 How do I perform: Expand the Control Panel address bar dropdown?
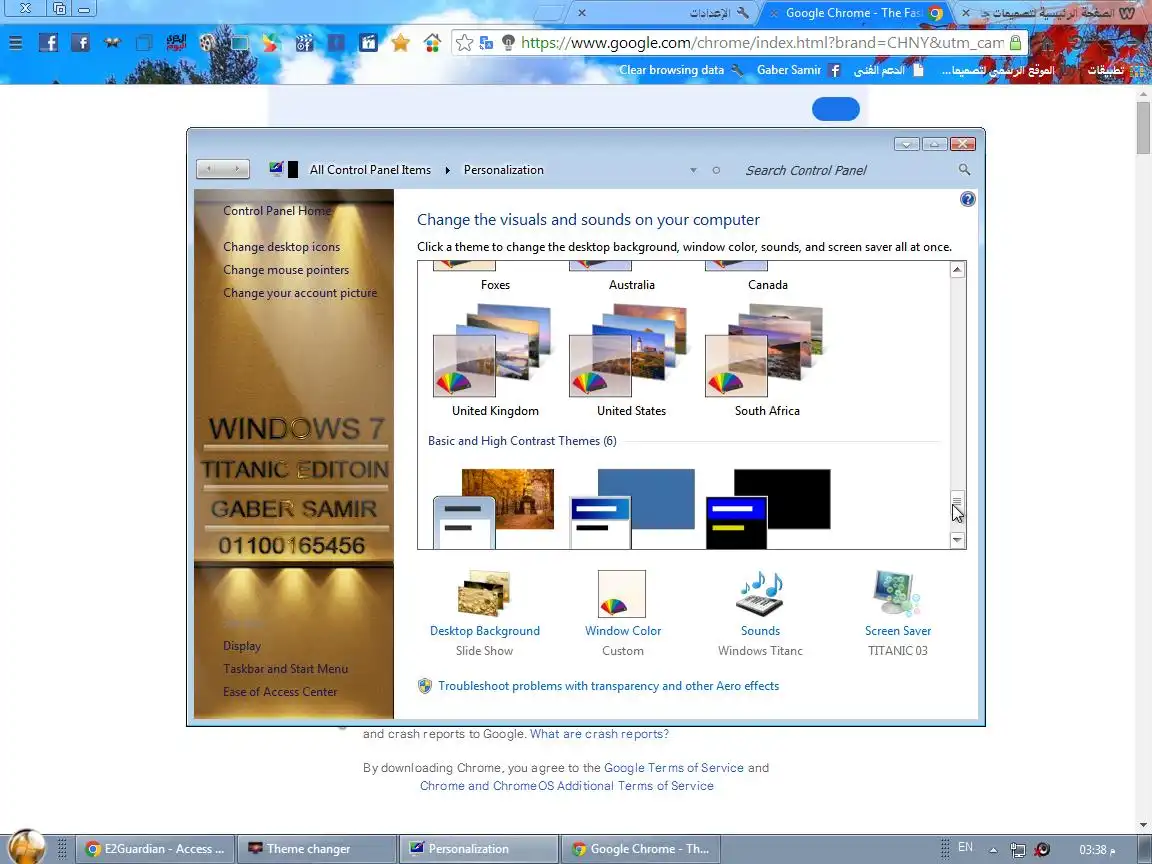[x=693, y=170]
